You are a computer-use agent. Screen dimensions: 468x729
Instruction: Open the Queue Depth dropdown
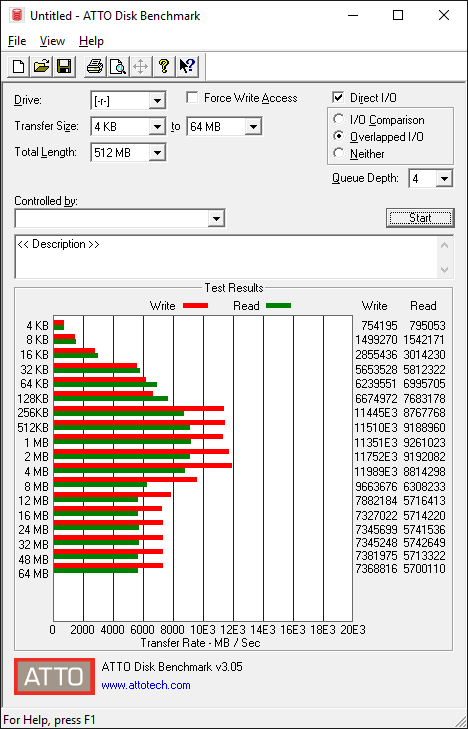(444, 179)
